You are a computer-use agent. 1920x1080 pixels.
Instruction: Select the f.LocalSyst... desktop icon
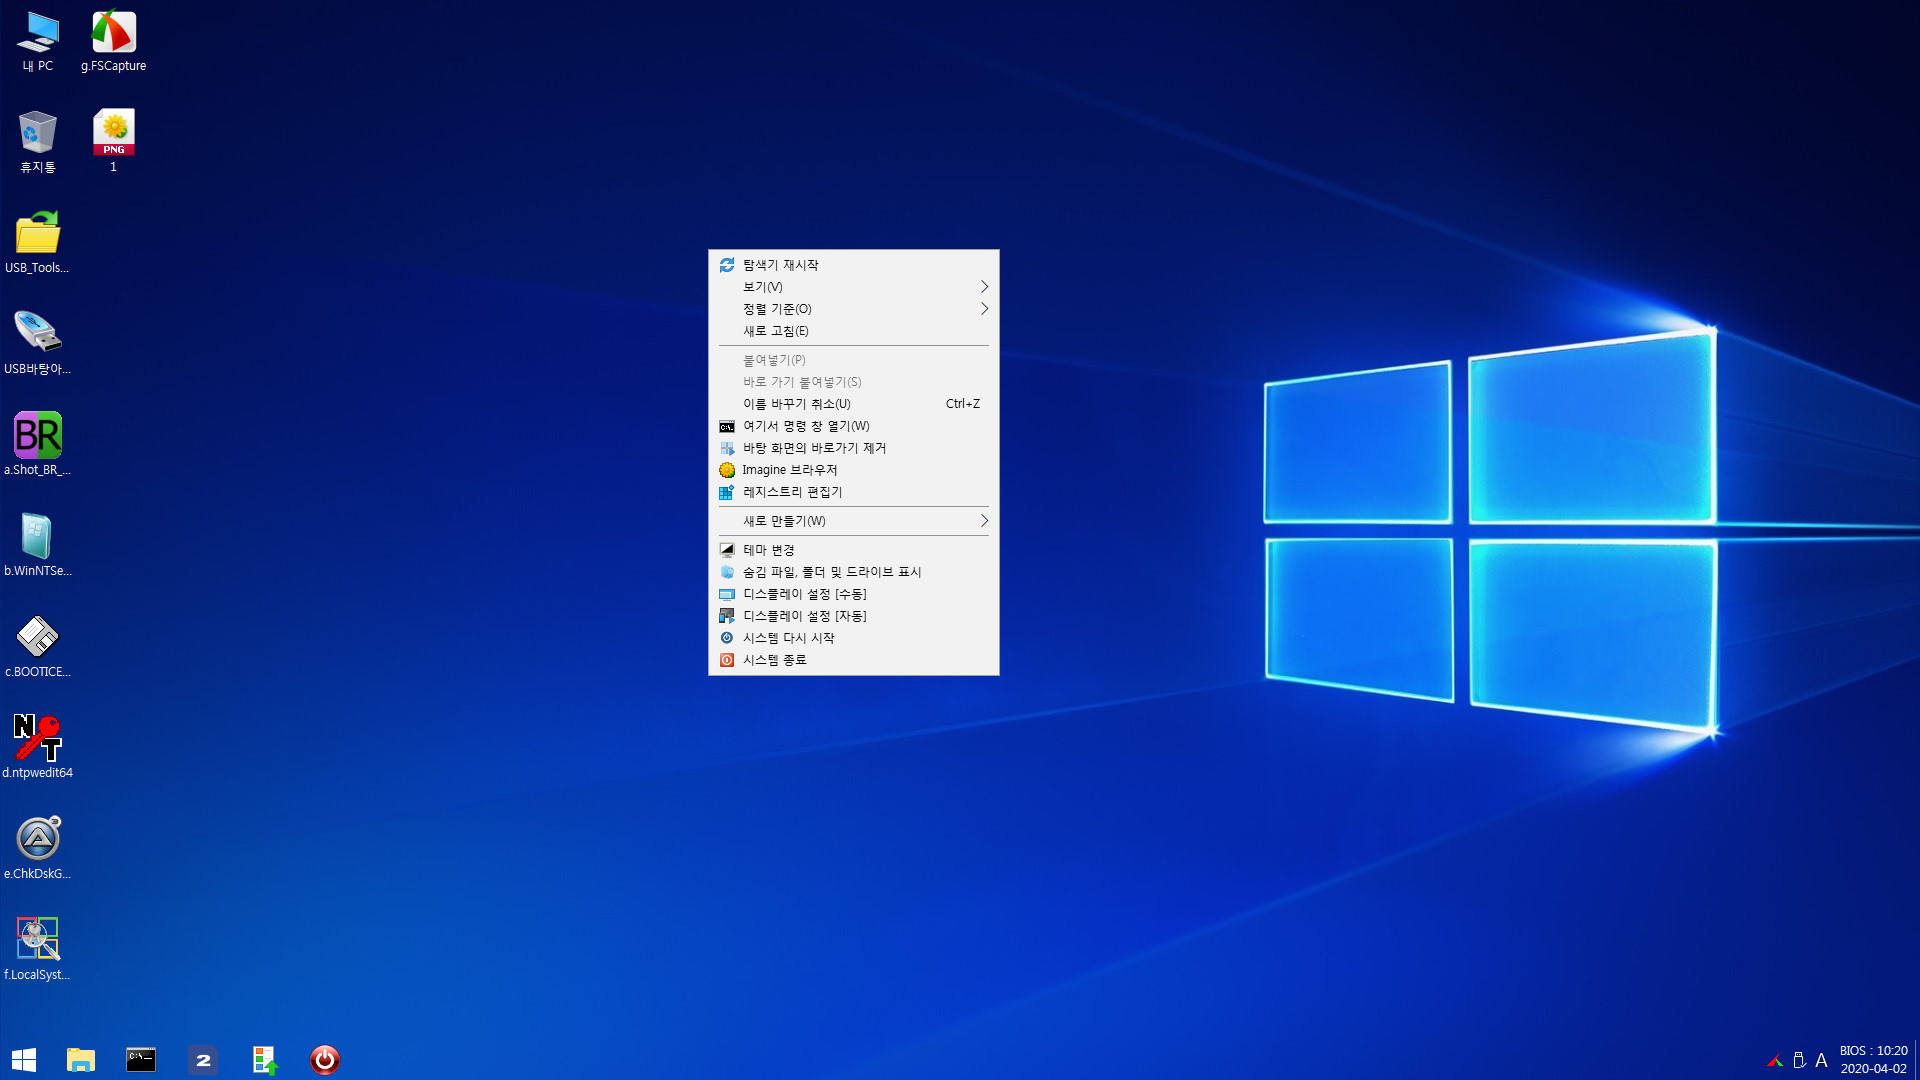pyautogui.click(x=38, y=949)
